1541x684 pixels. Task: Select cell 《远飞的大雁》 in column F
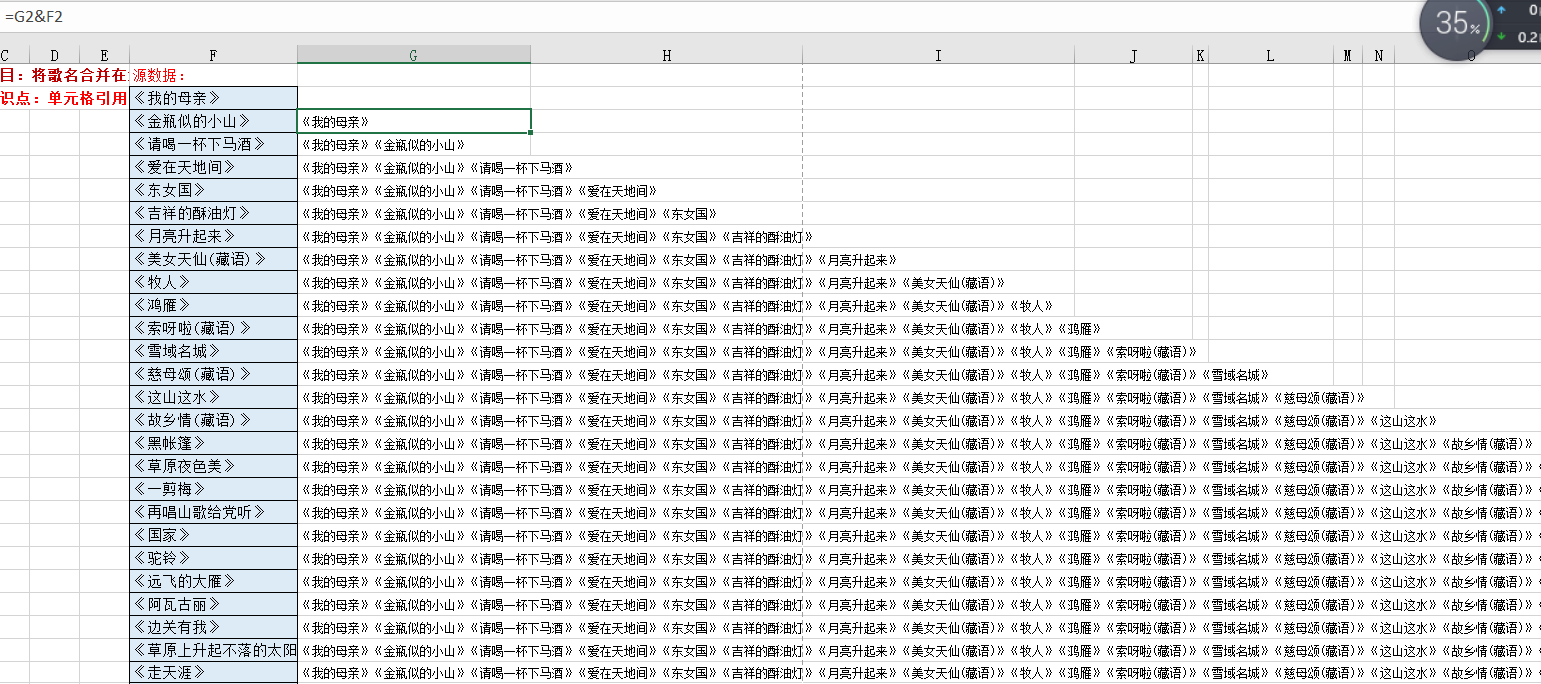(x=213, y=581)
